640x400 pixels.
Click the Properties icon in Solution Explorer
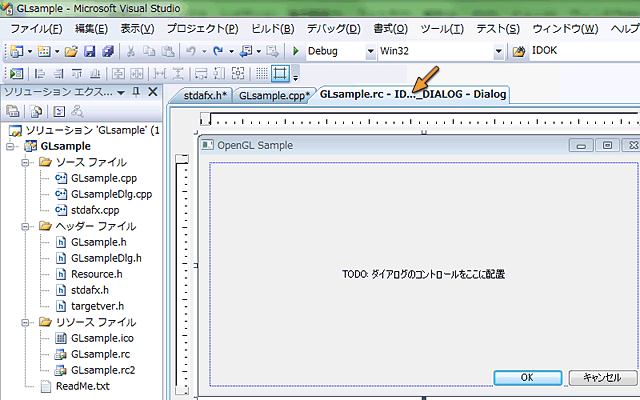pyautogui.click(x=13, y=111)
